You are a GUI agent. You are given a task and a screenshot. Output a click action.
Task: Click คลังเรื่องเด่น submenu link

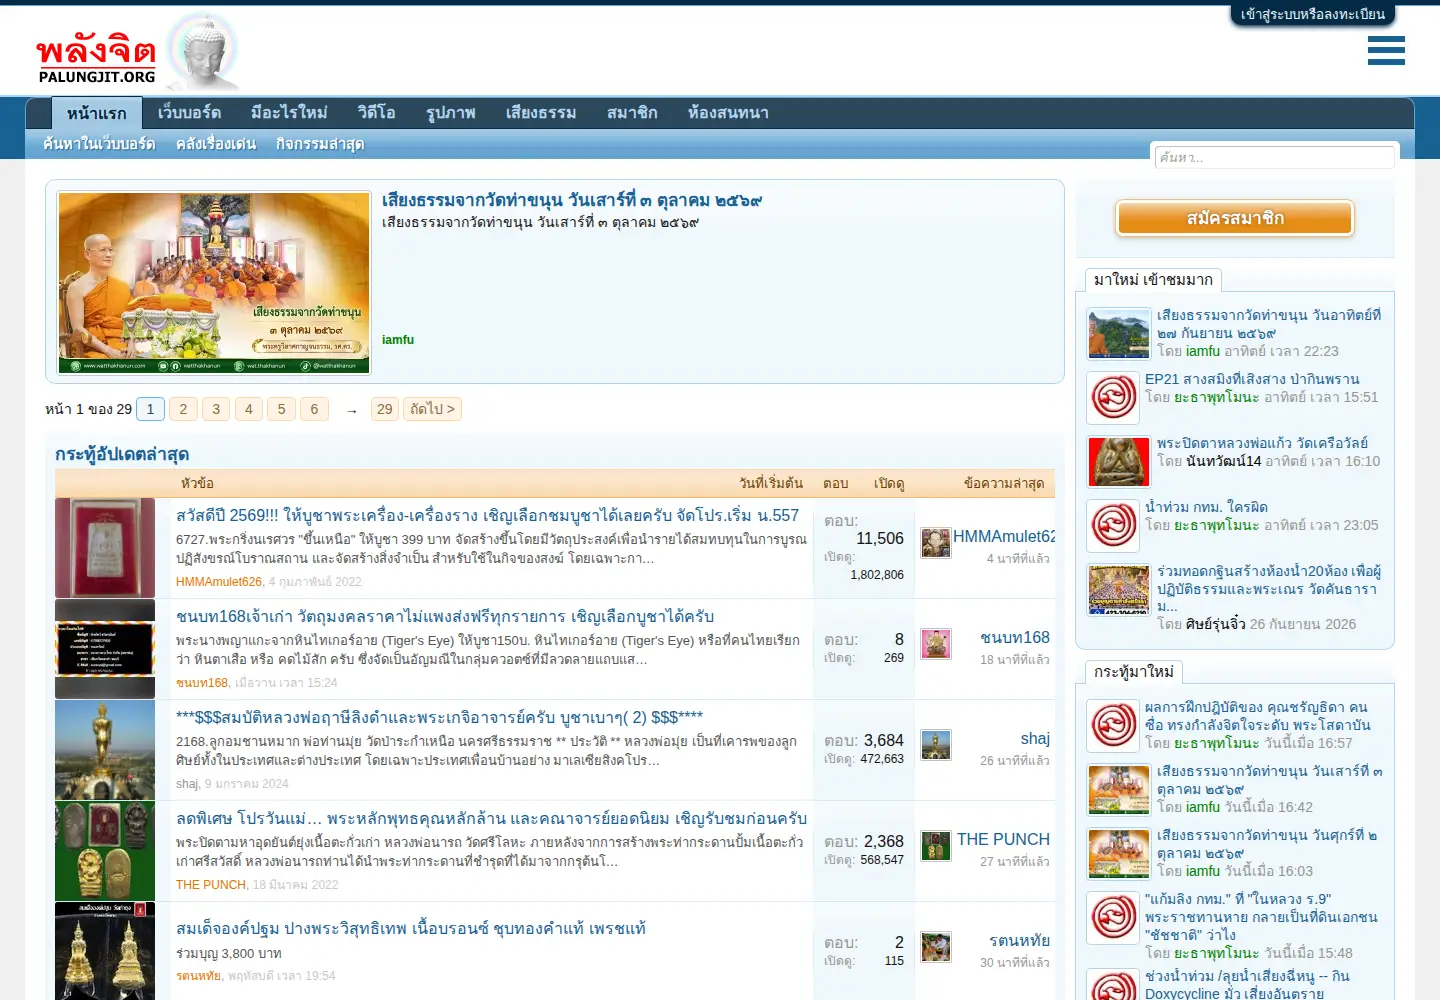click(x=216, y=144)
